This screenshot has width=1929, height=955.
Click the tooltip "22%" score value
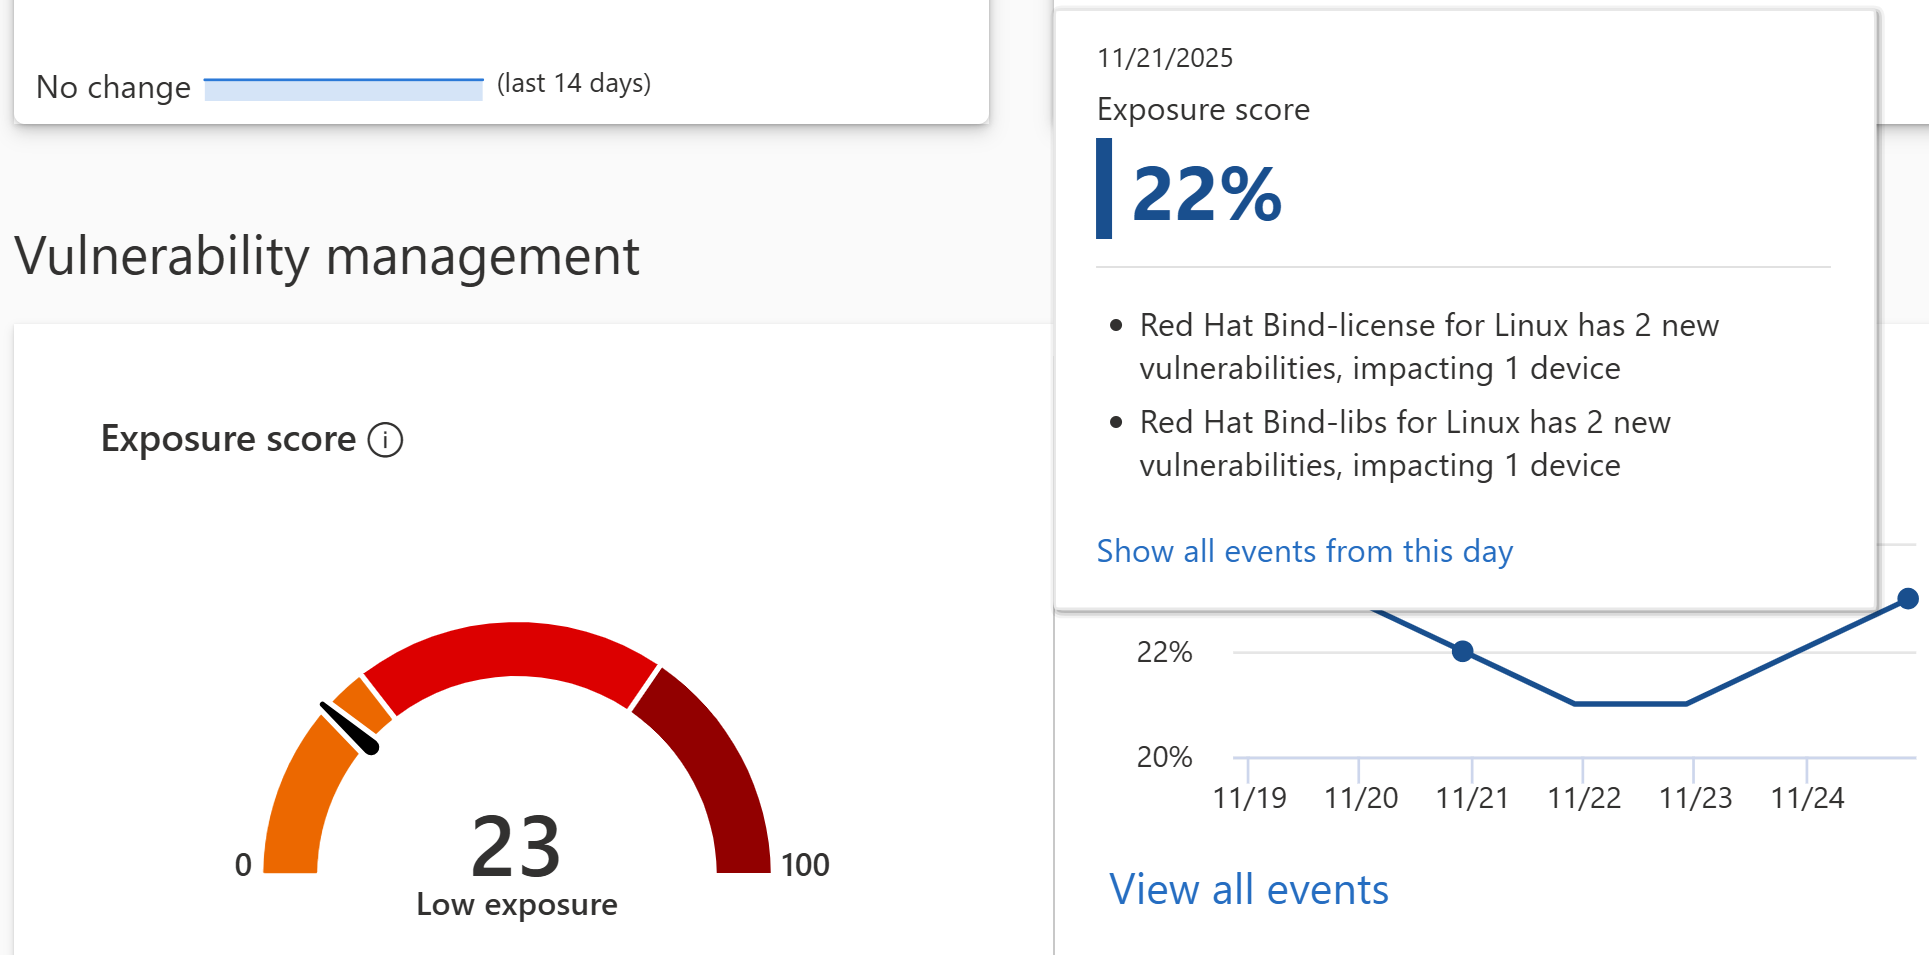coord(1206,193)
